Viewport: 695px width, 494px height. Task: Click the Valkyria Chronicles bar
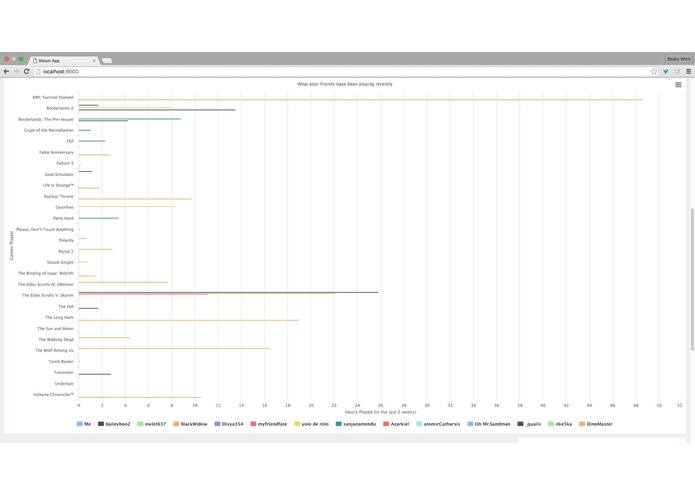pyautogui.click(x=140, y=397)
